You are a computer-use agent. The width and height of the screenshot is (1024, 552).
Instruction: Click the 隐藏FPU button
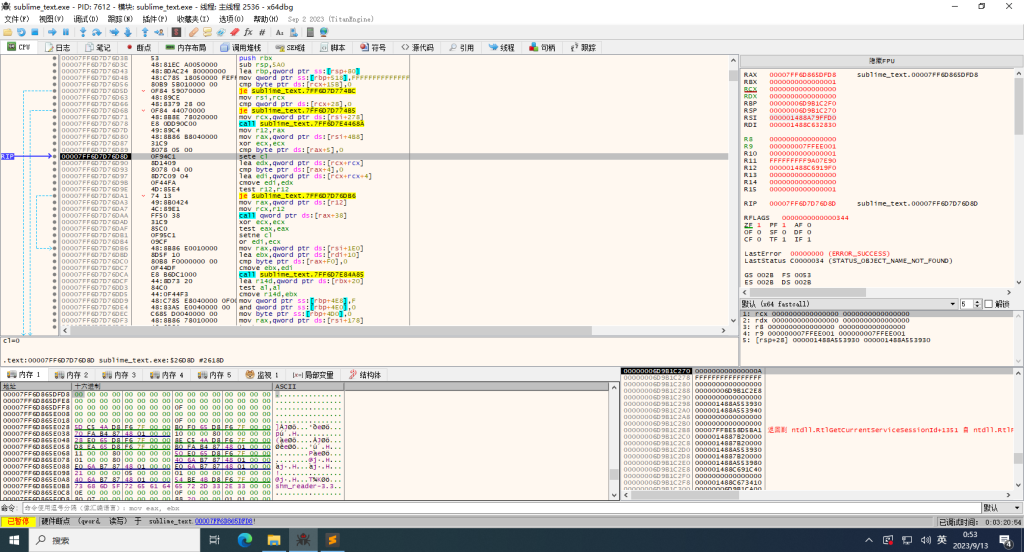(x=881, y=61)
